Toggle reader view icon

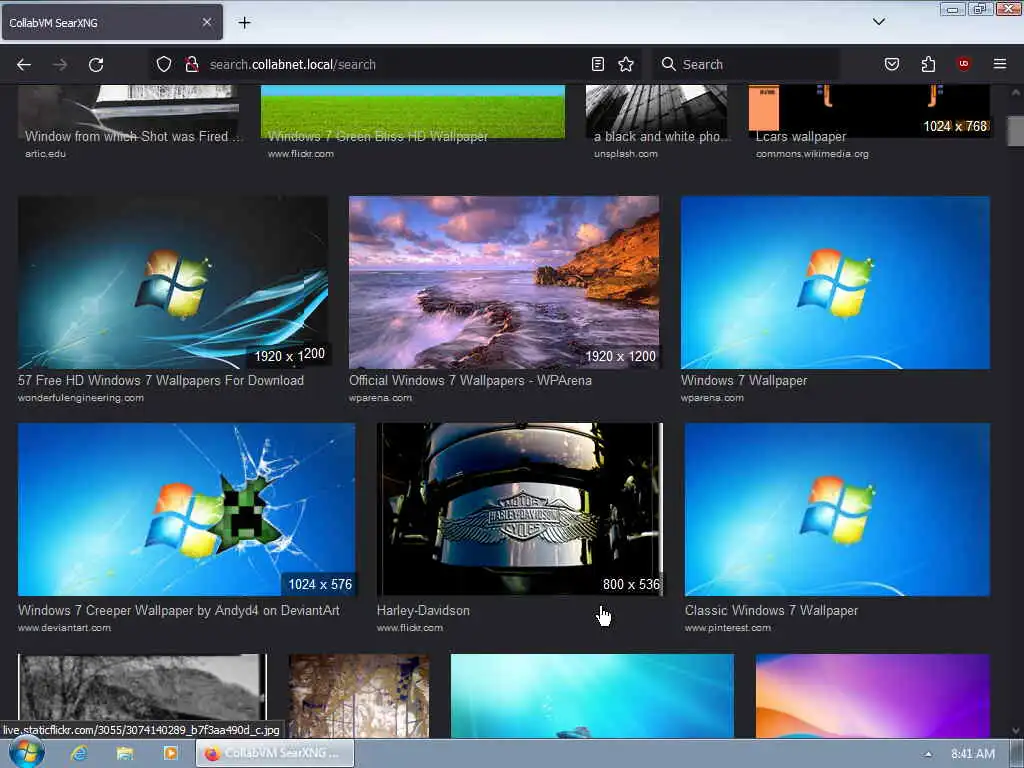[598, 64]
